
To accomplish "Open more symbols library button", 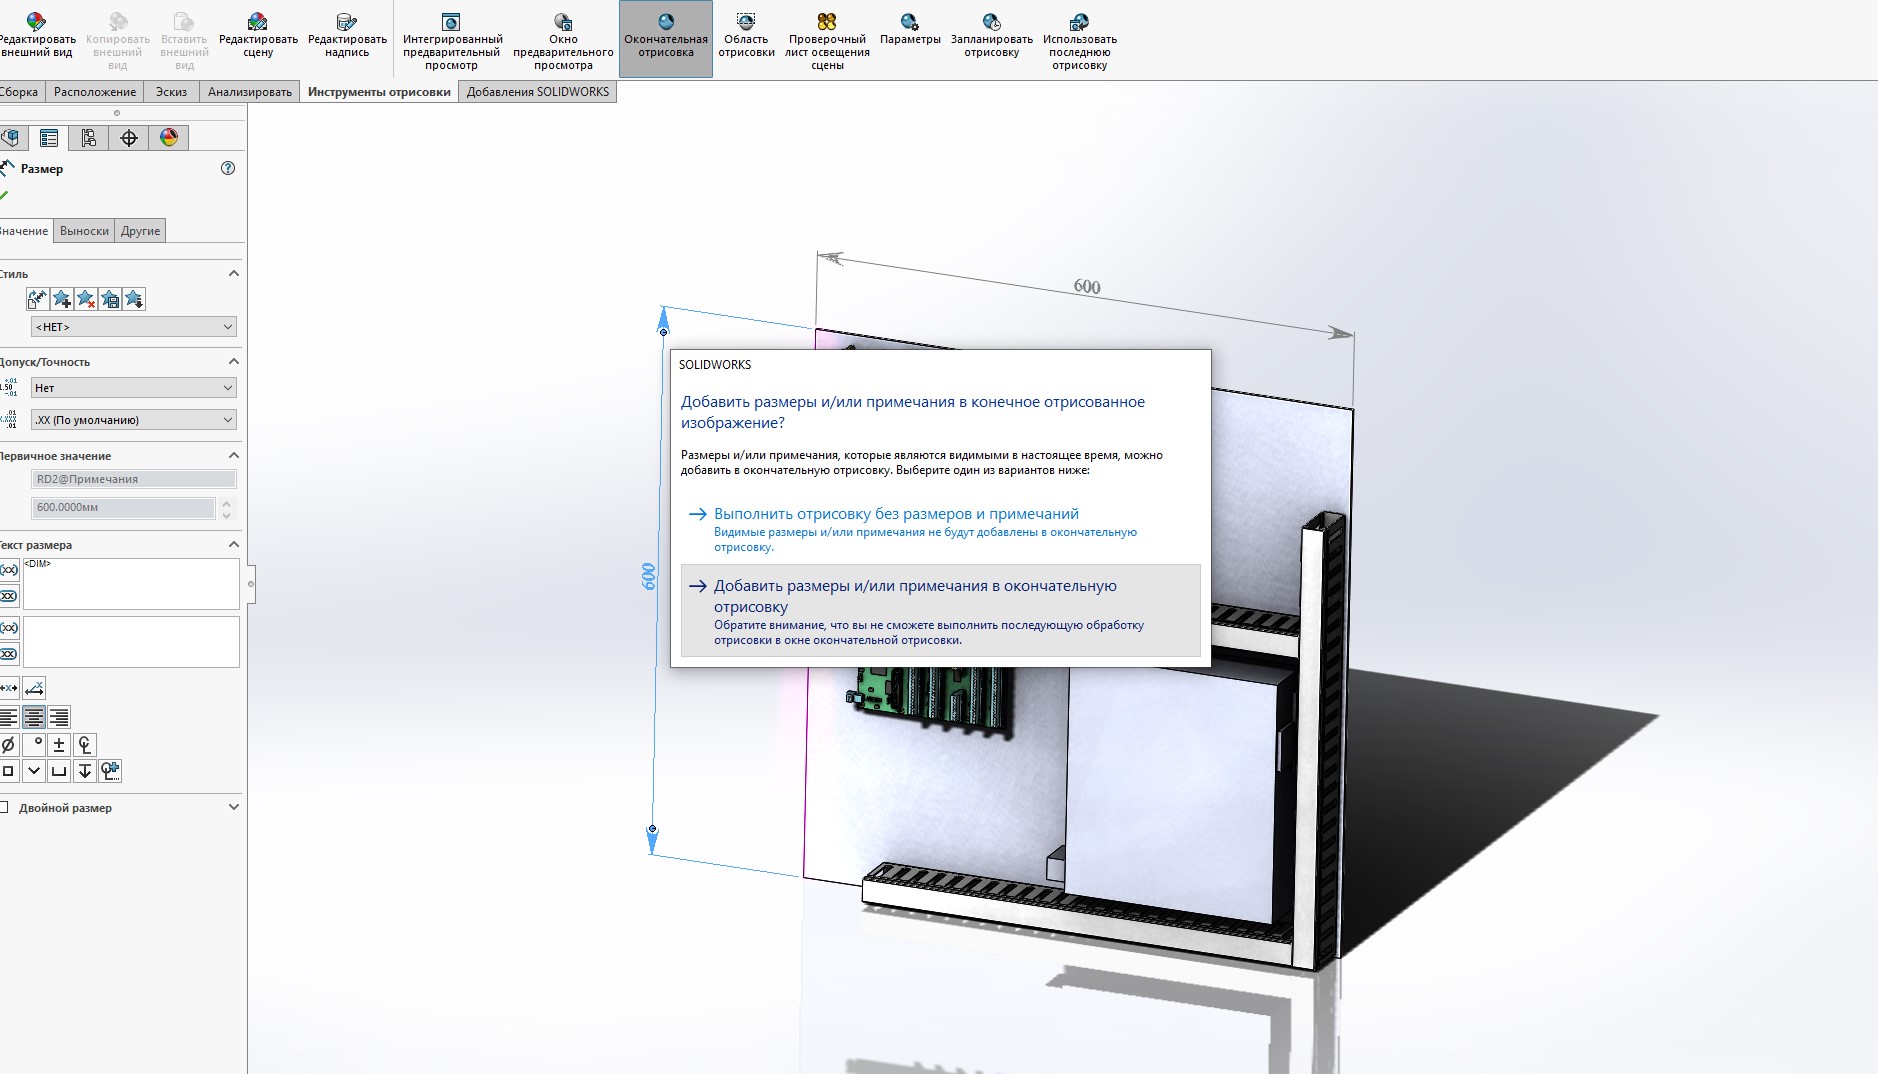I will pos(110,770).
